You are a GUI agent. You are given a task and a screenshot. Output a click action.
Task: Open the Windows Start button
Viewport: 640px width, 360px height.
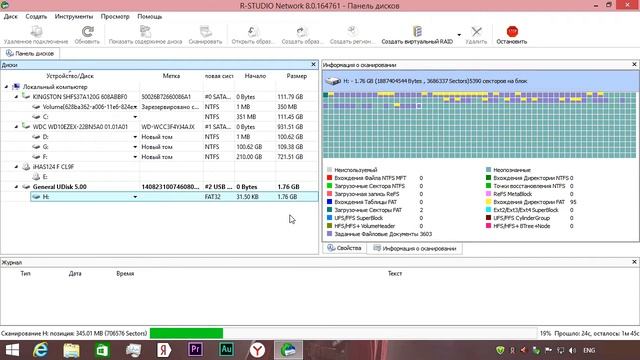[x=12, y=350]
